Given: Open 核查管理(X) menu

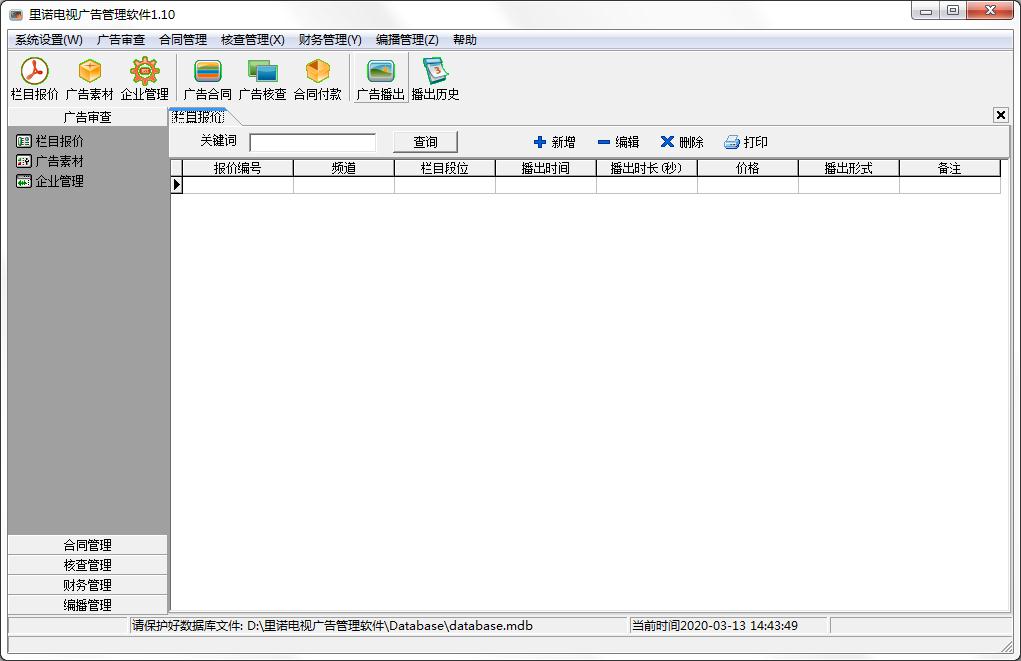Looking at the screenshot, I should tap(253, 40).
